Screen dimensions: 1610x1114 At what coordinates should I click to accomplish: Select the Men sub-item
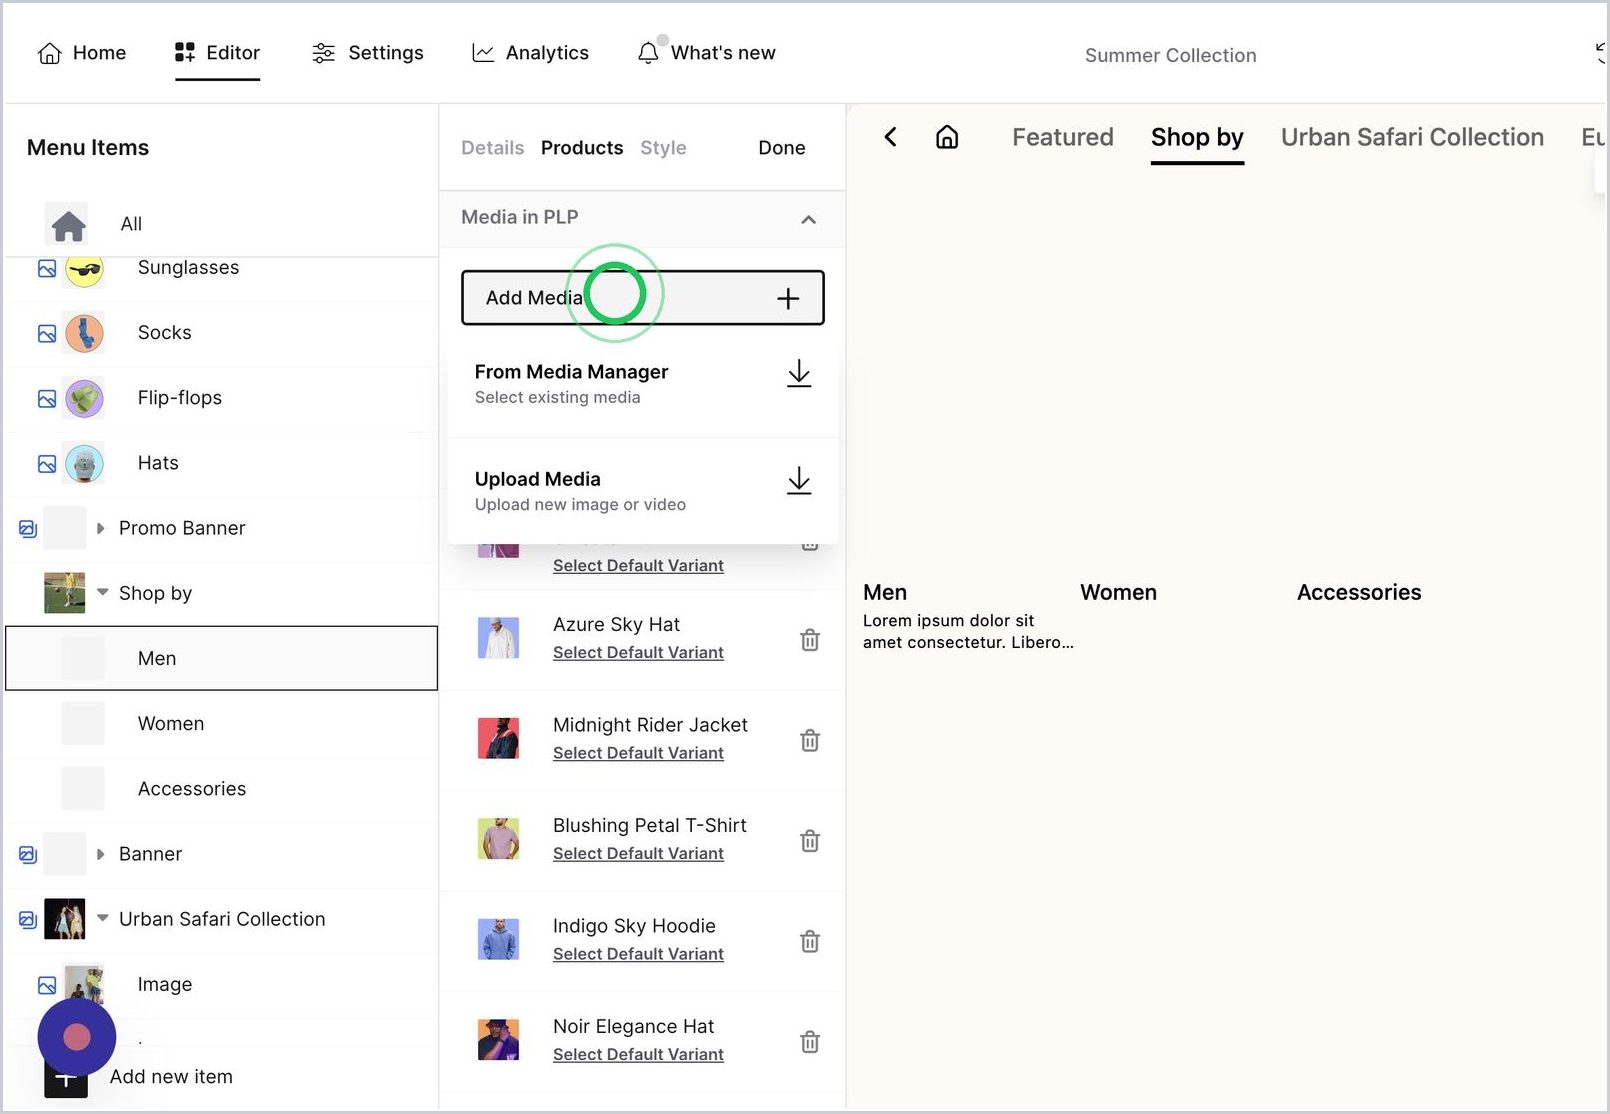[221, 658]
